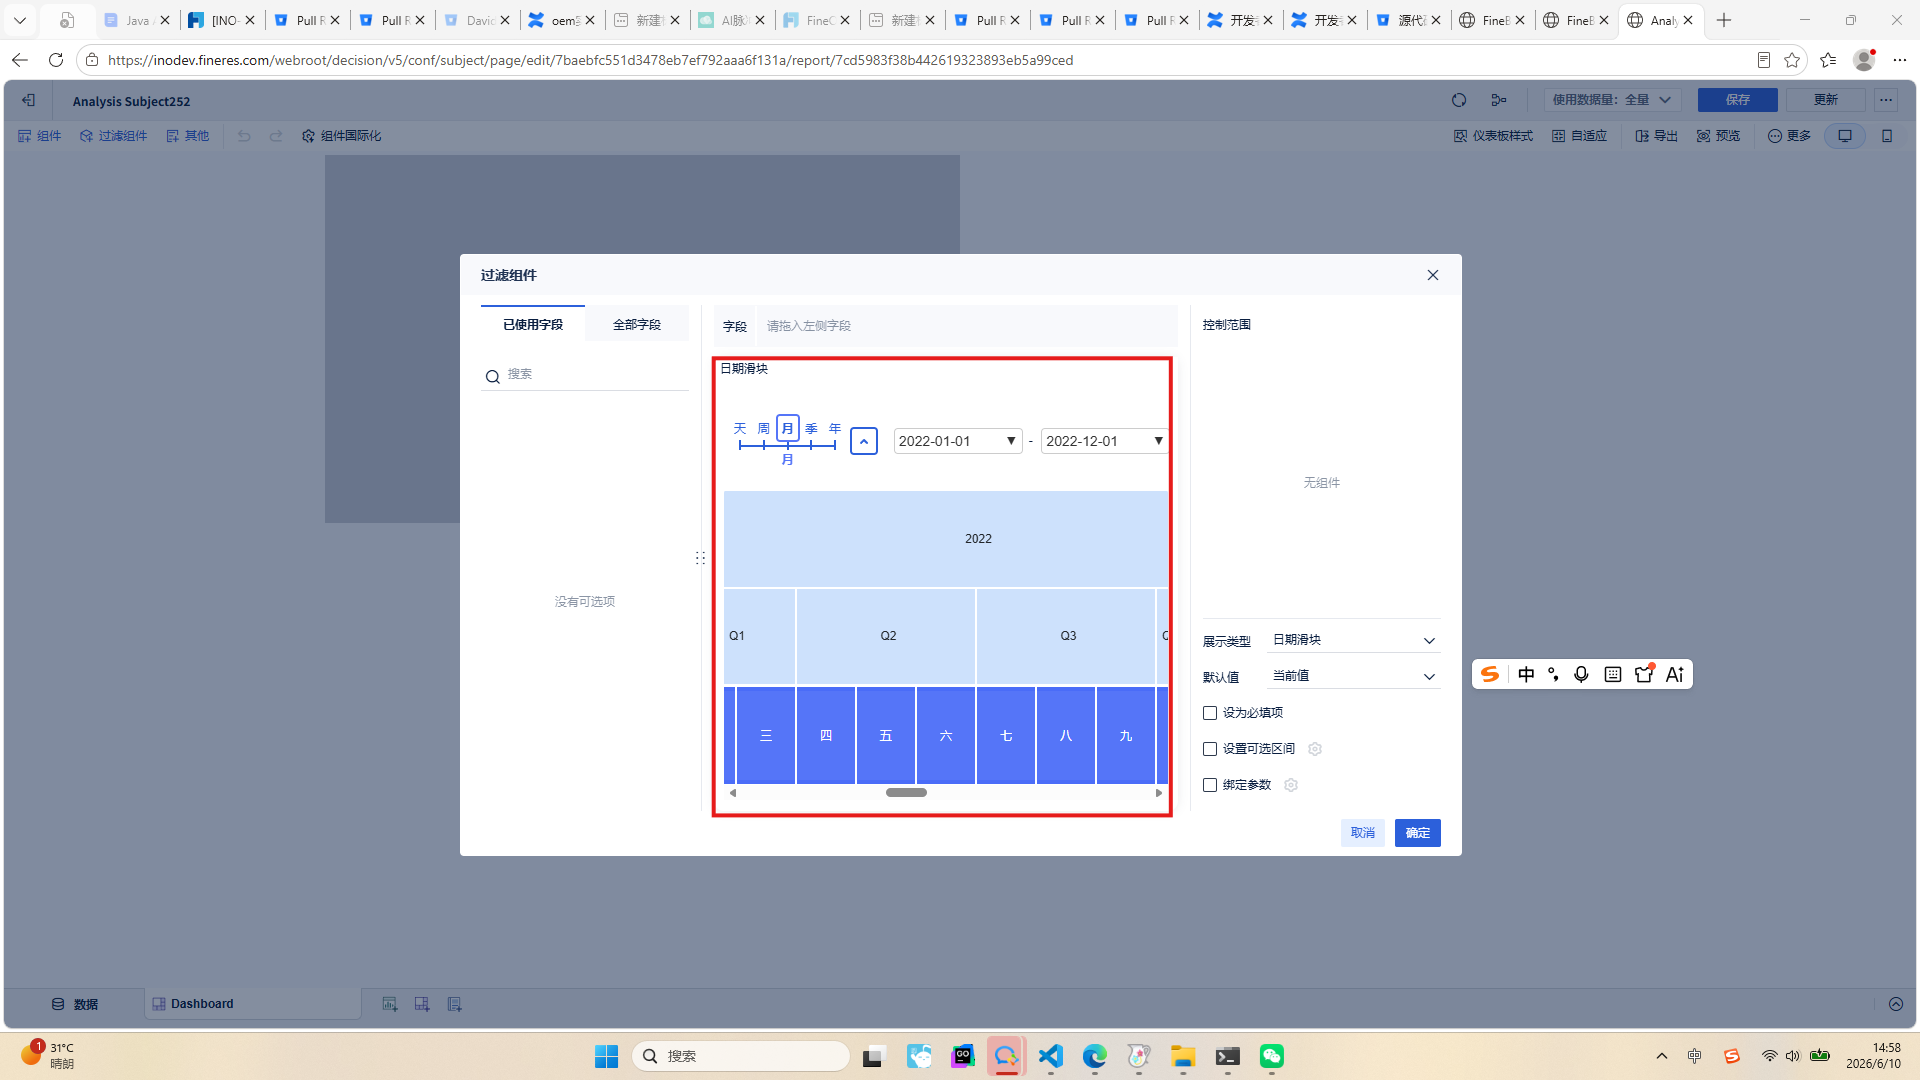Screen dimensions: 1920x1080
Task: Click the browser refresh button
Action: 56,60
